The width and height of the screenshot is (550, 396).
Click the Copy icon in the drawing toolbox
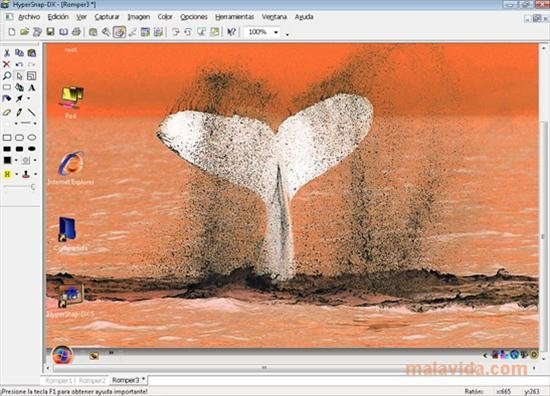[x=19, y=53]
